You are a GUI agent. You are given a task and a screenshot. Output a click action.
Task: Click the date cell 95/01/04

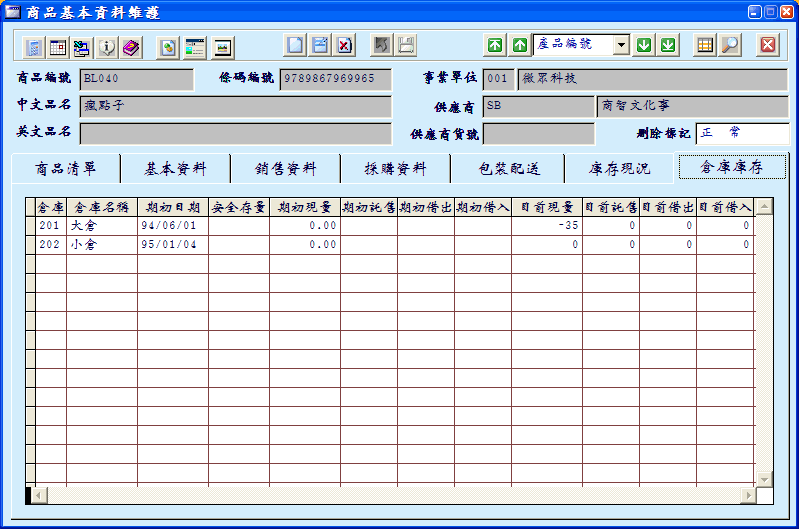point(173,245)
